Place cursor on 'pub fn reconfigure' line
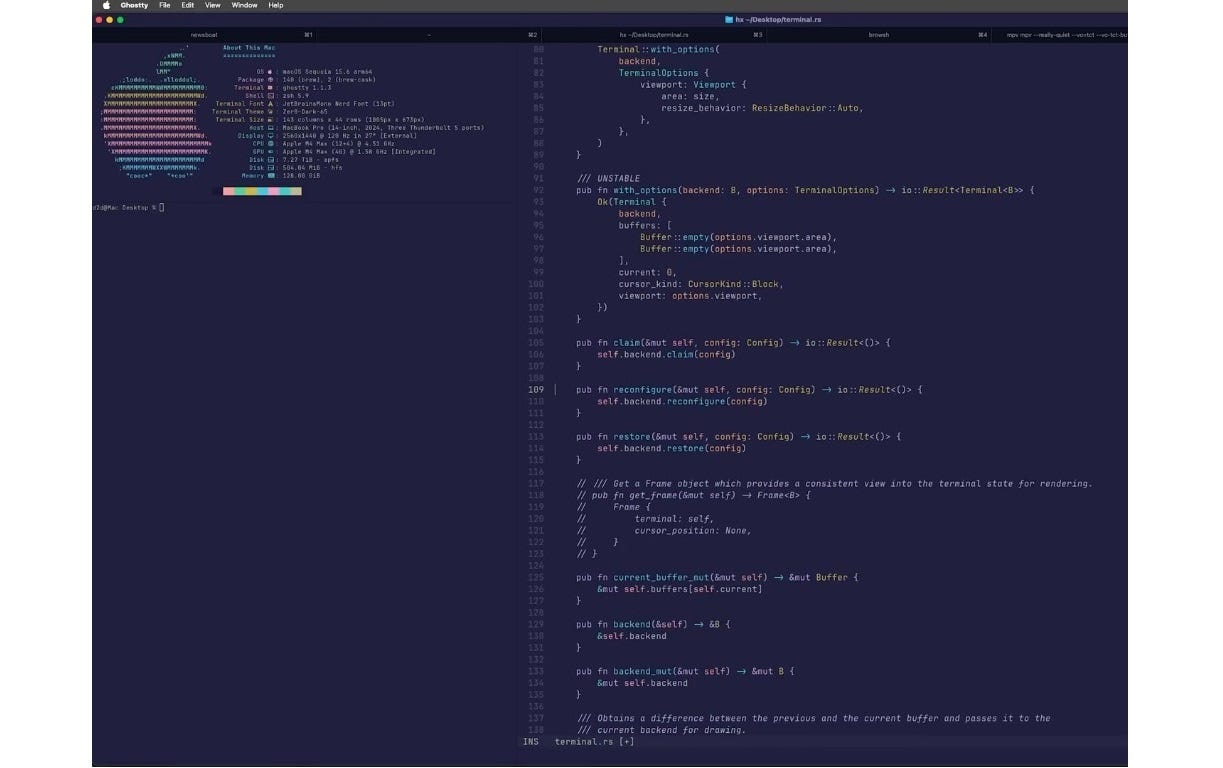The image size is (1223, 768). click(x=748, y=390)
